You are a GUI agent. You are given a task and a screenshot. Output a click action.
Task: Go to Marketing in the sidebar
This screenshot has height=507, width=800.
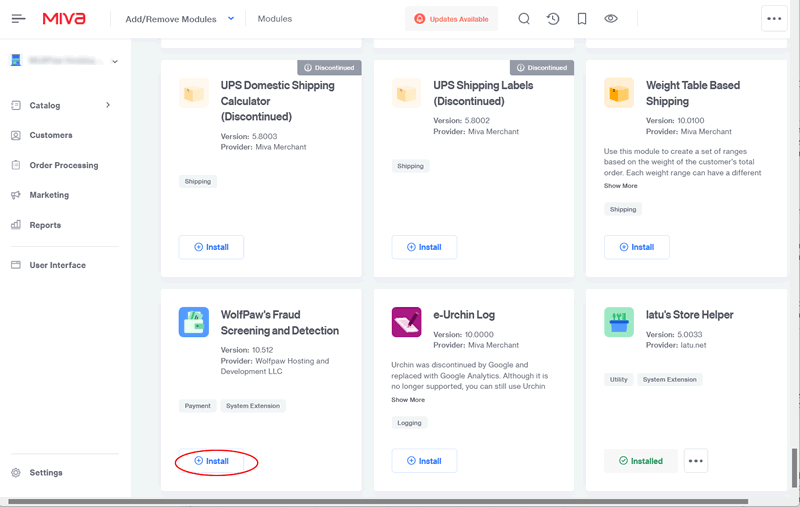tap(49, 195)
